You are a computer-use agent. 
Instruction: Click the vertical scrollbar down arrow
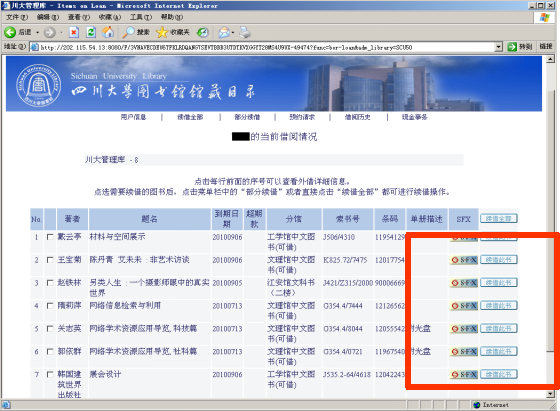pyautogui.click(x=550, y=394)
